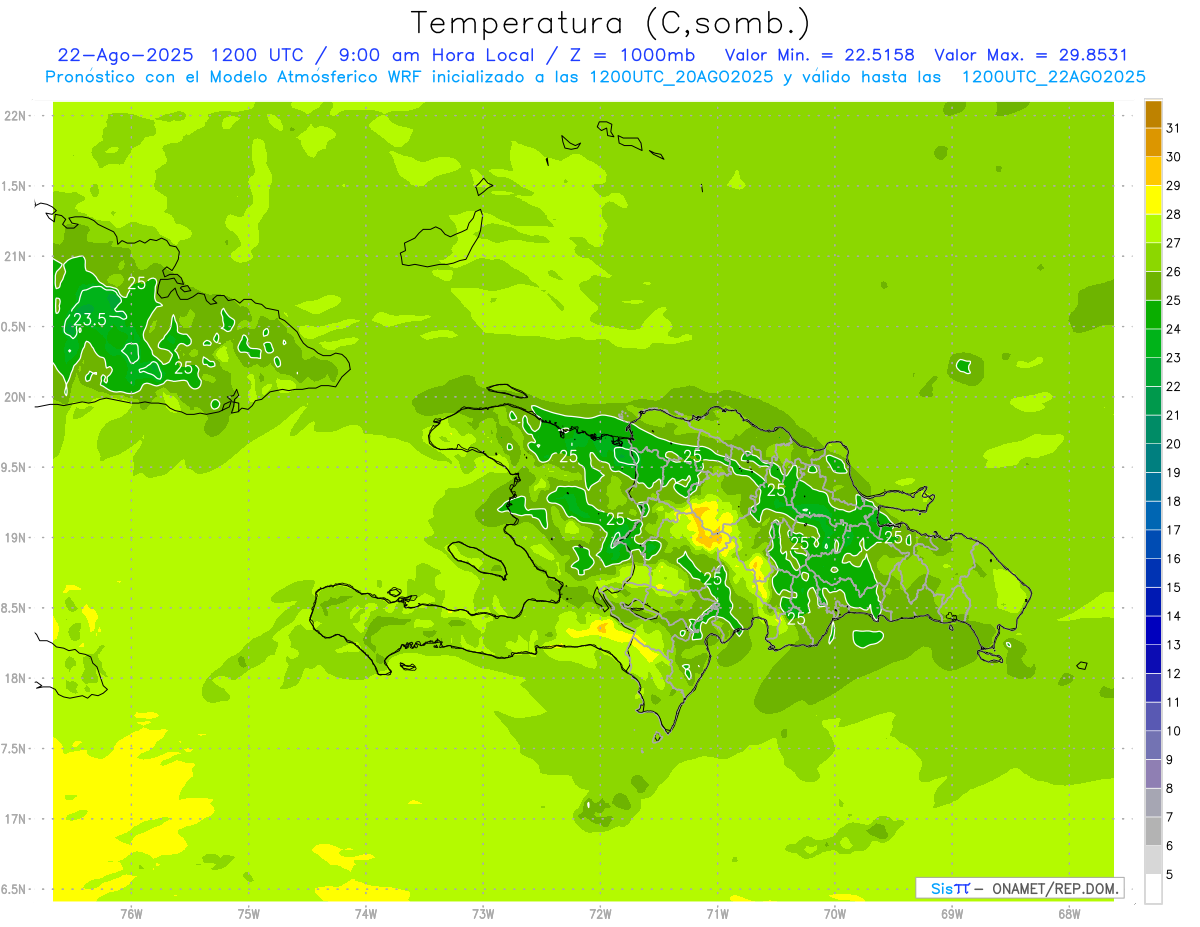Select the 71W longitude axis label
Viewport: 1200px width, 927px height.
pos(716,914)
